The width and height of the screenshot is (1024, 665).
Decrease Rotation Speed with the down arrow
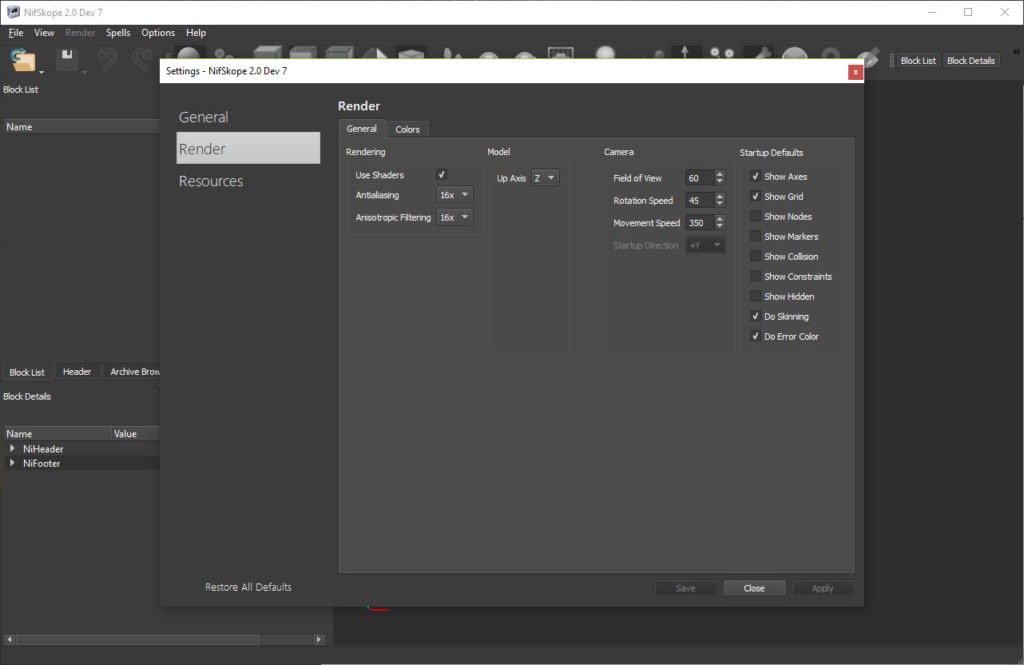tap(720, 204)
